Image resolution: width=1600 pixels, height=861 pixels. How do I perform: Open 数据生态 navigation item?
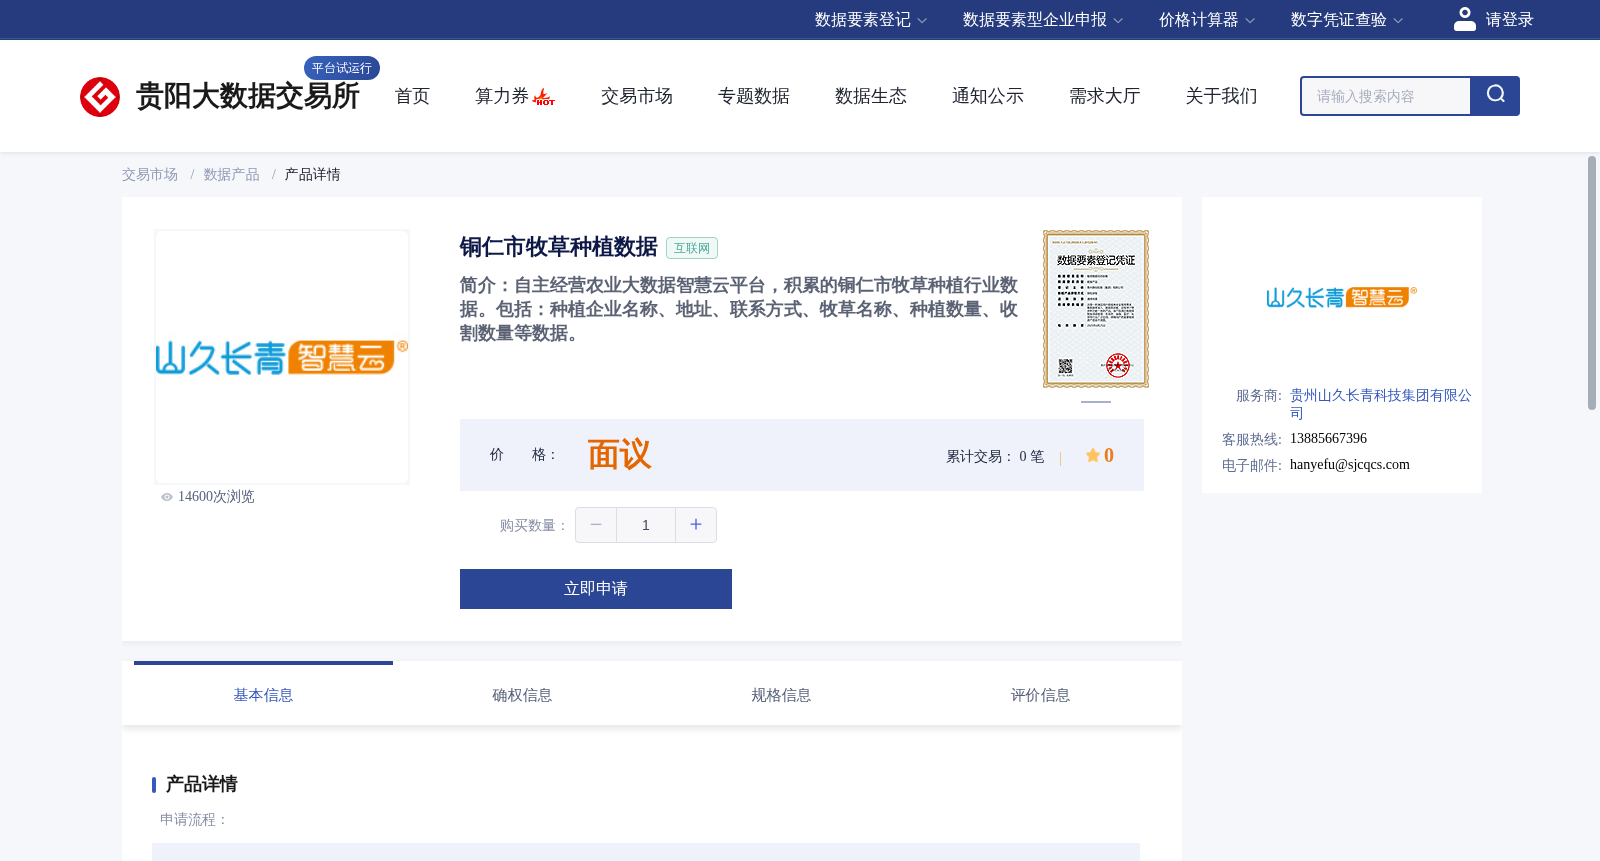pos(871,96)
